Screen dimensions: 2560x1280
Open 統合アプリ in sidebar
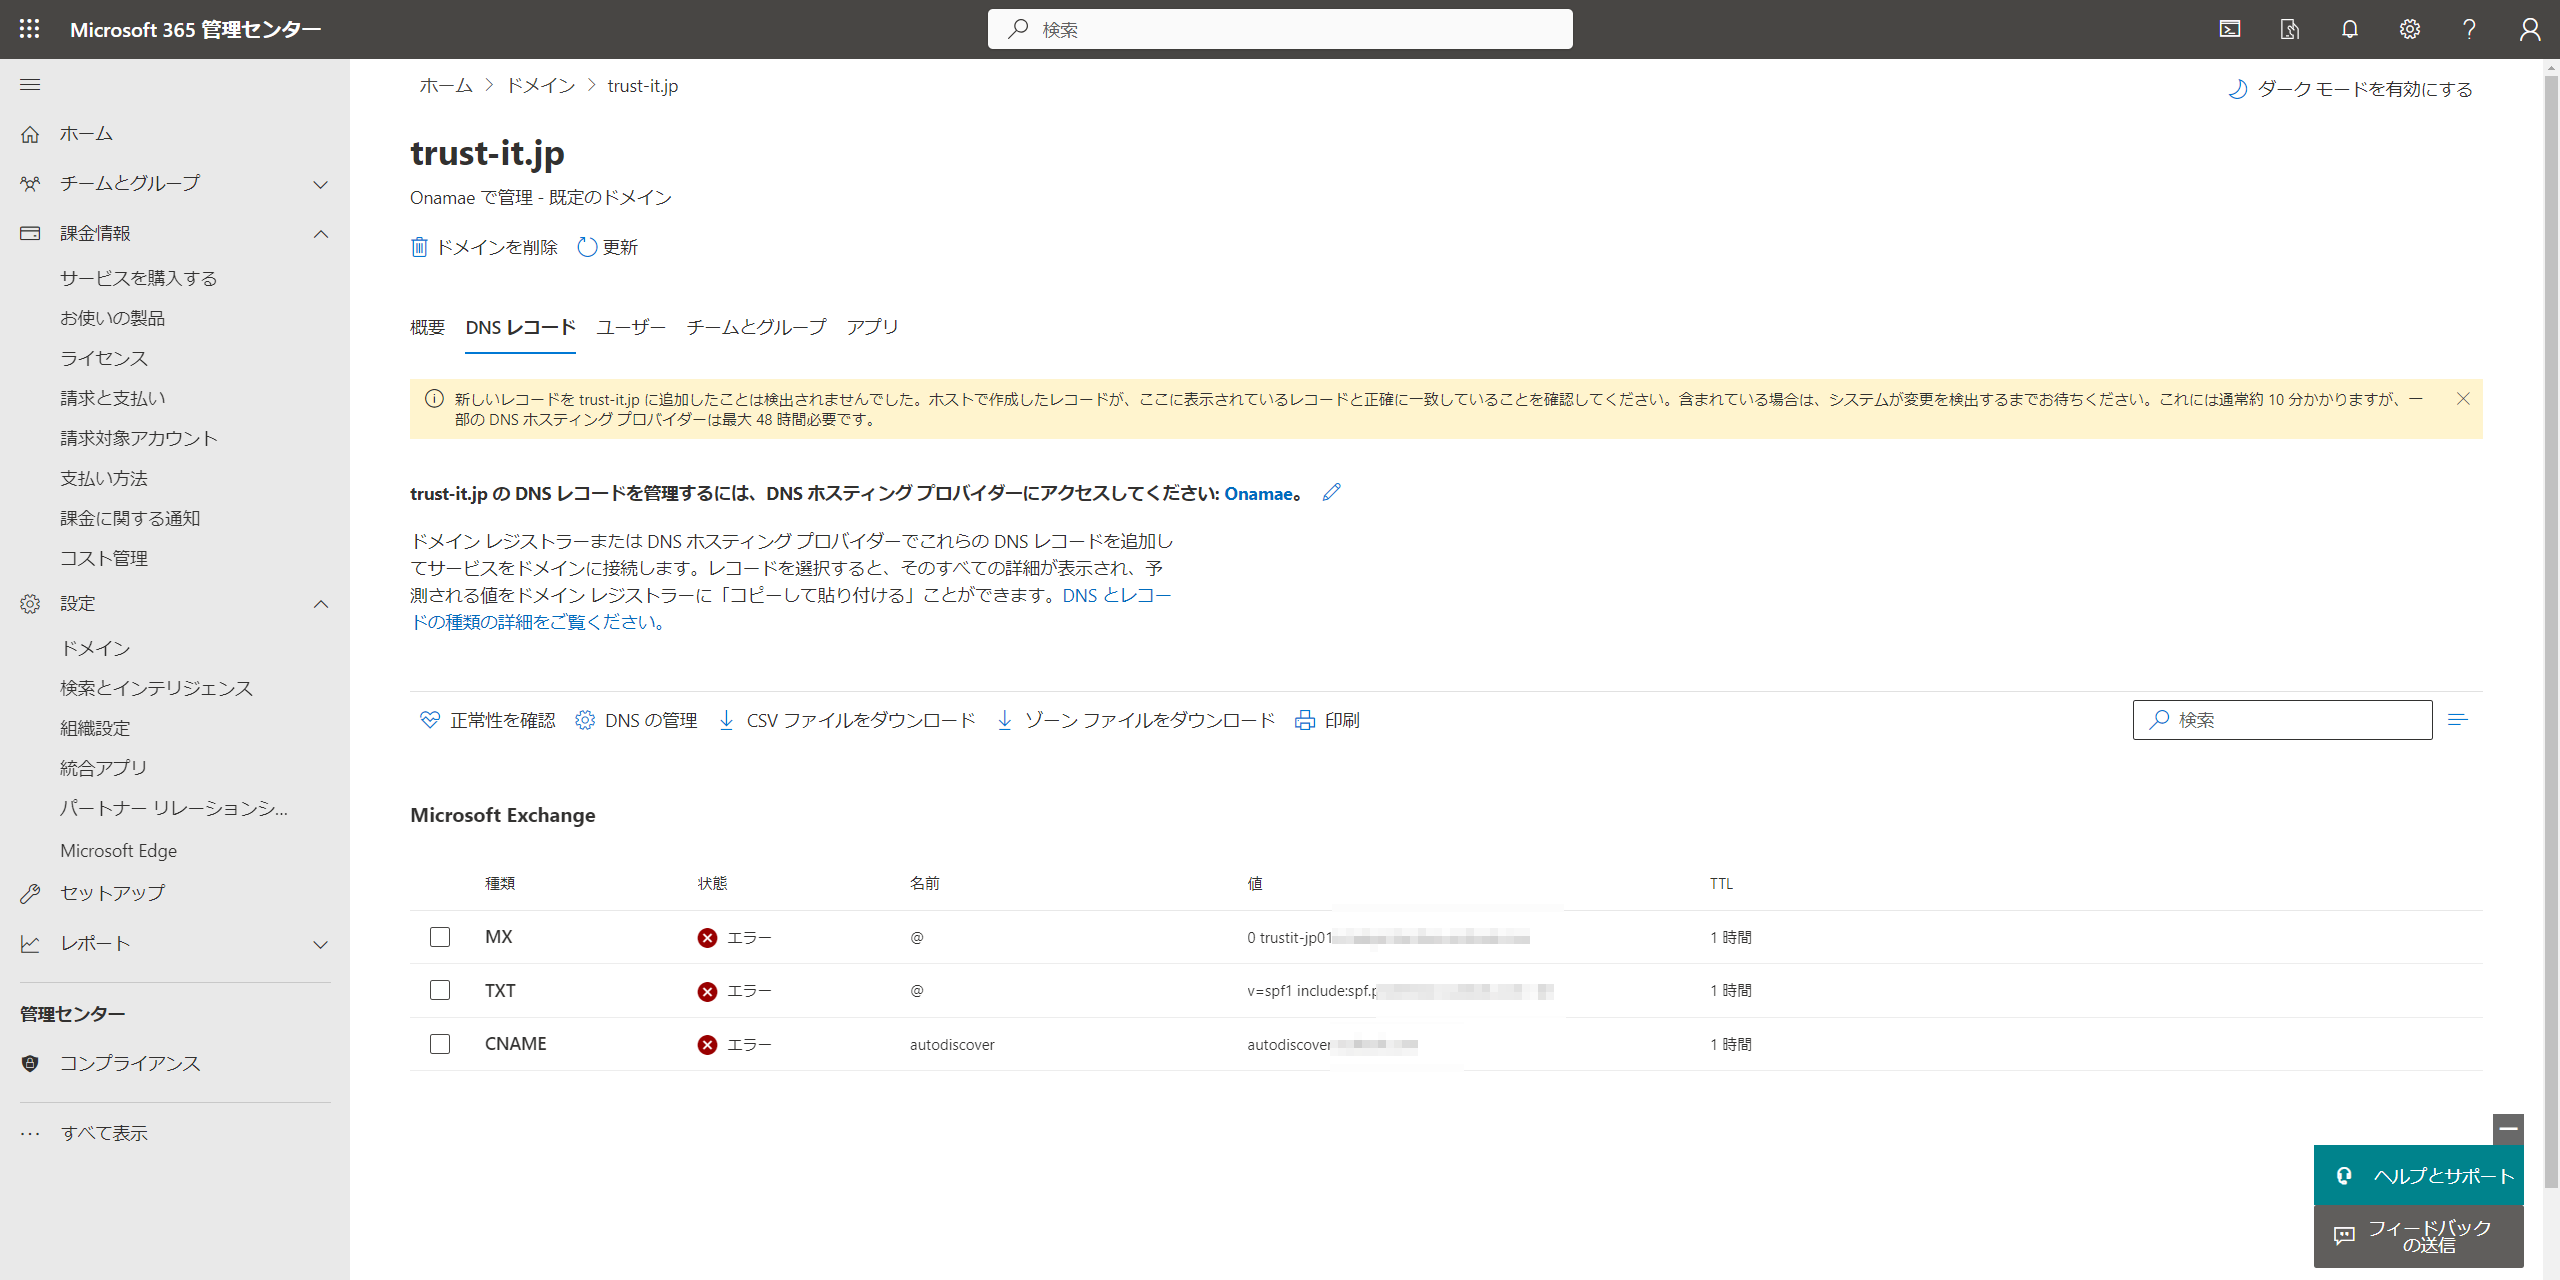coord(104,768)
